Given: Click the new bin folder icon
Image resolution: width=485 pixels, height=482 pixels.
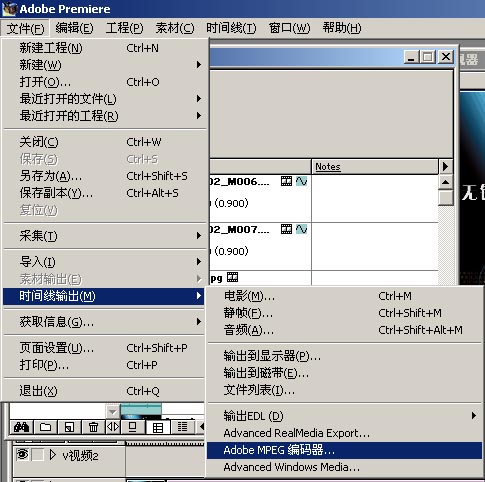Looking at the screenshot, I should pos(45,427).
